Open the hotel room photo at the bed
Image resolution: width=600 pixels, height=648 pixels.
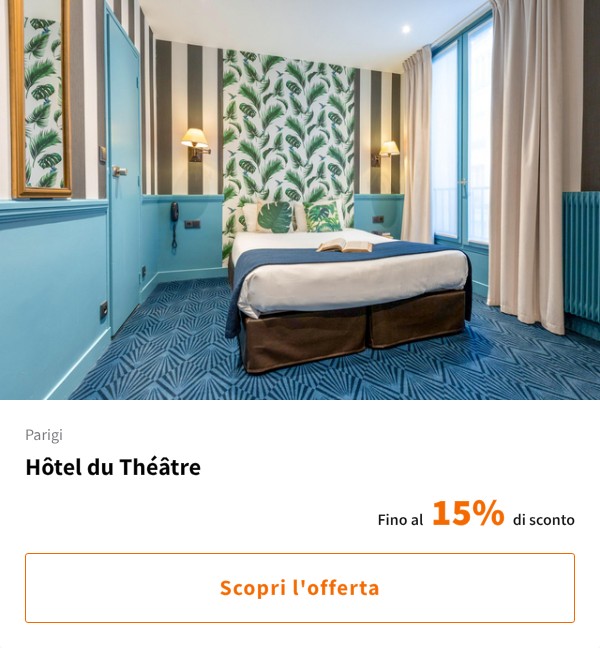point(347,289)
